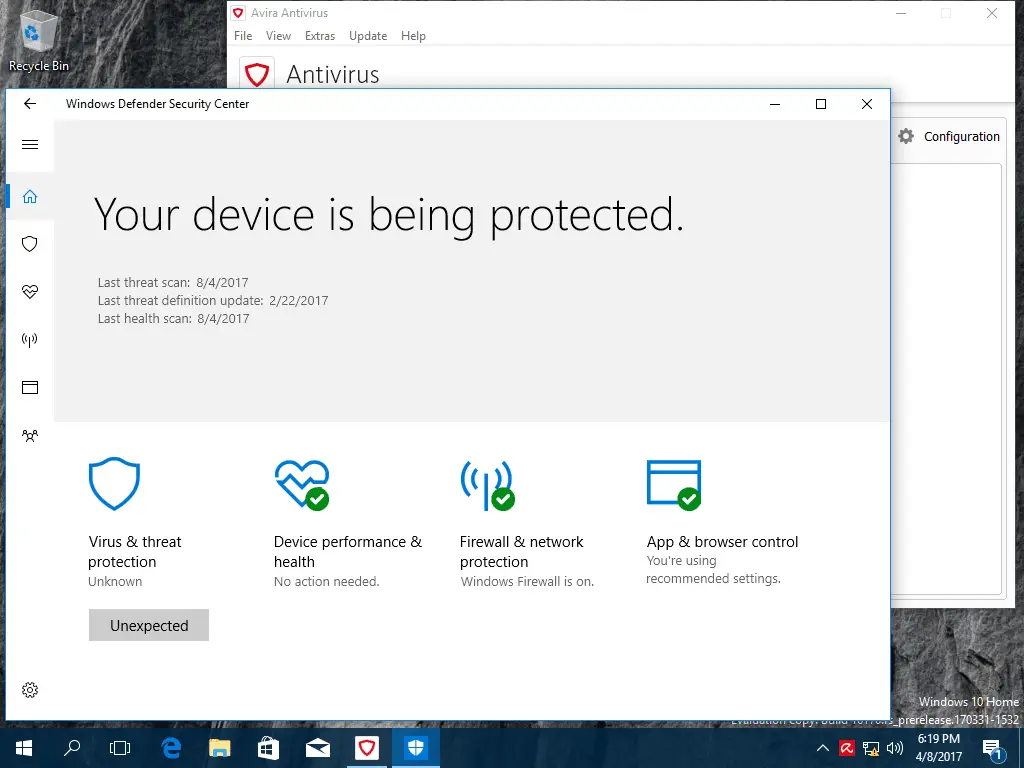Viewport: 1024px width, 768px height.
Task: Open the Extras menu in Avira Antivirus
Action: pos(320,35)
